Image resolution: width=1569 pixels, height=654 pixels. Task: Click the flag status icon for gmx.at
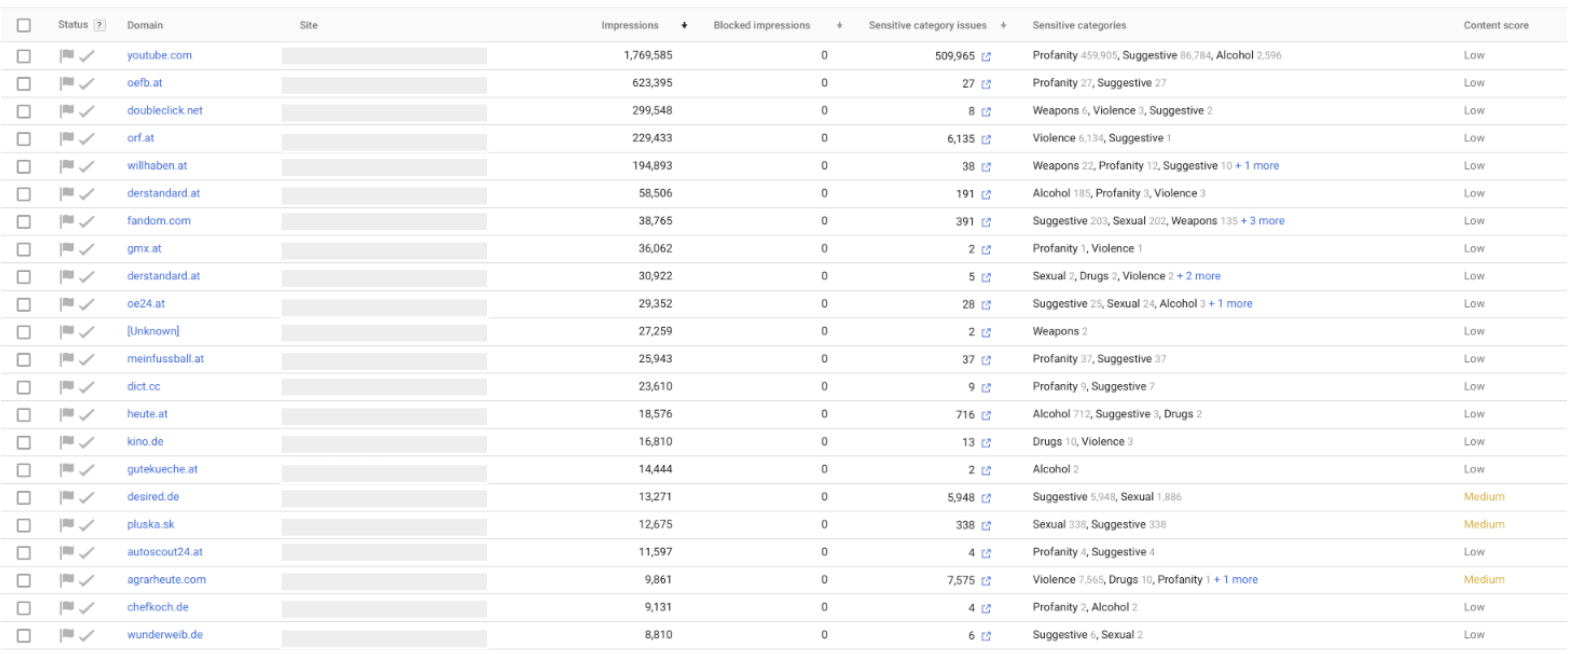point(67,249)
